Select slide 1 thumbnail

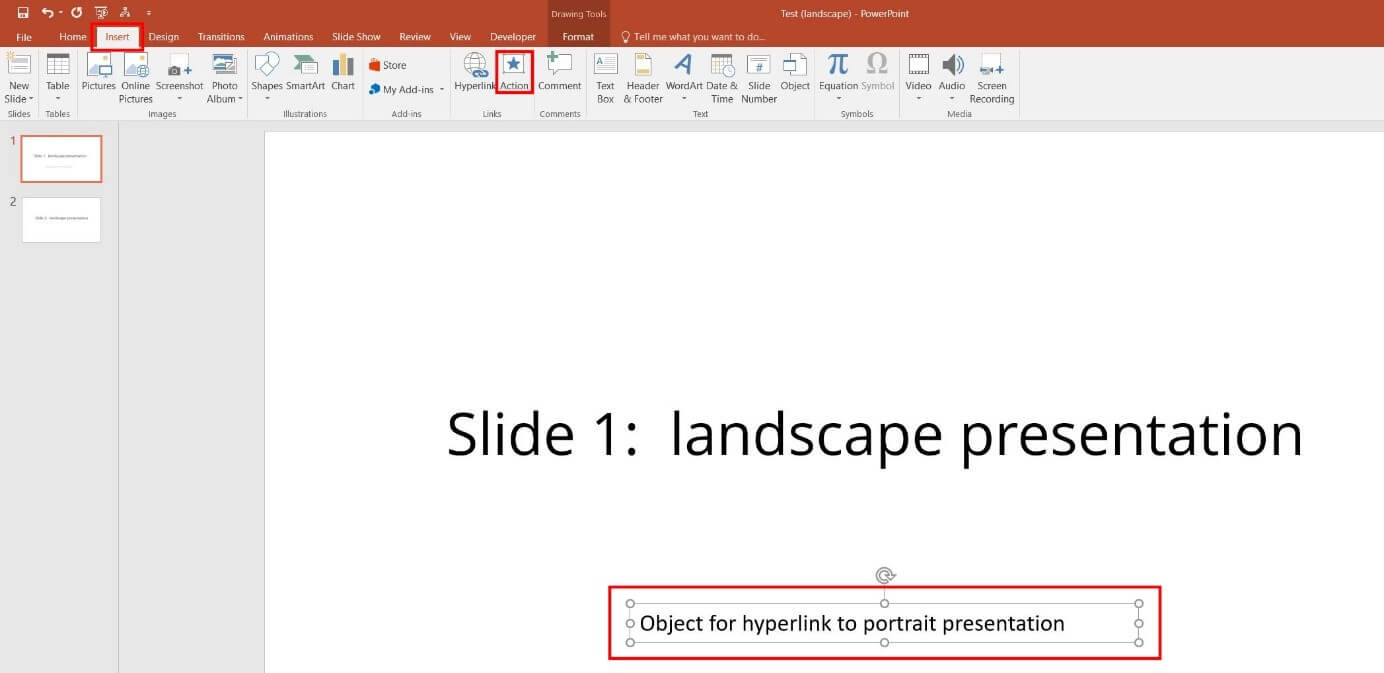(61, 159)
